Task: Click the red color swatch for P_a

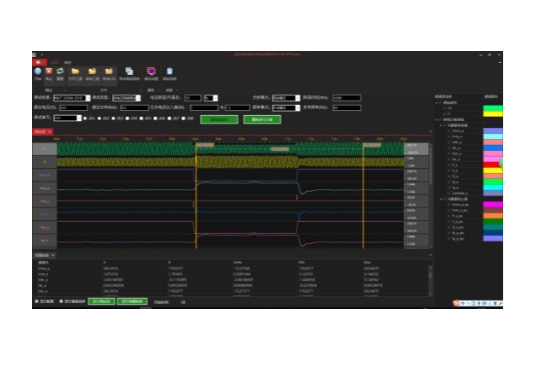Action: [x=493, y=165]
